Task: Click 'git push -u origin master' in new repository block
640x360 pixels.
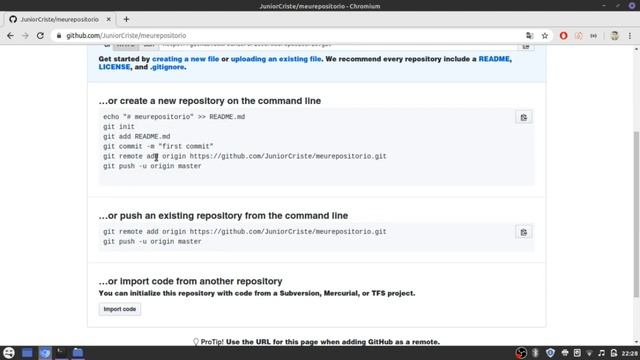Action: (152, 166)
